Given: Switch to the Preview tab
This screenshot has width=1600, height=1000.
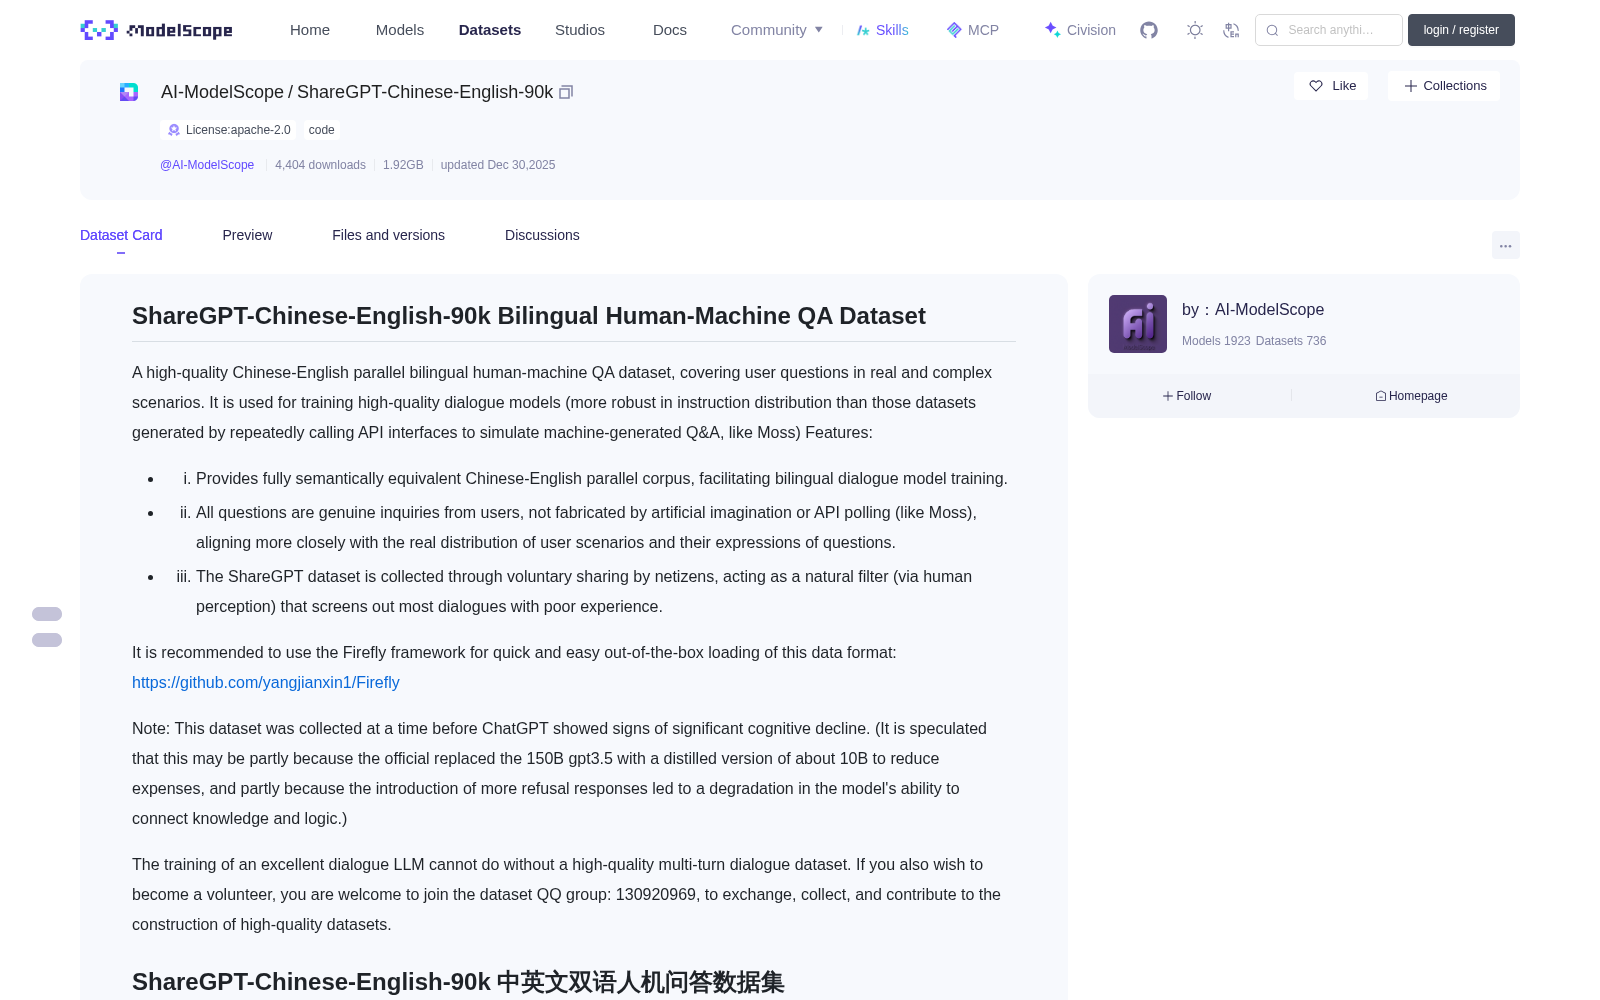Looking at the screenshot, I should click(247, 235).
